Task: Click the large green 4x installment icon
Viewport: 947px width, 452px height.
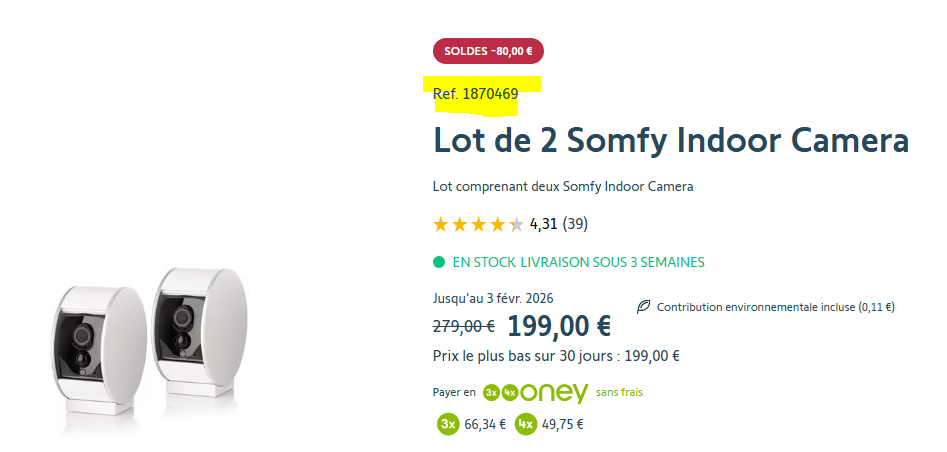Action: click(x=526, y=424)
